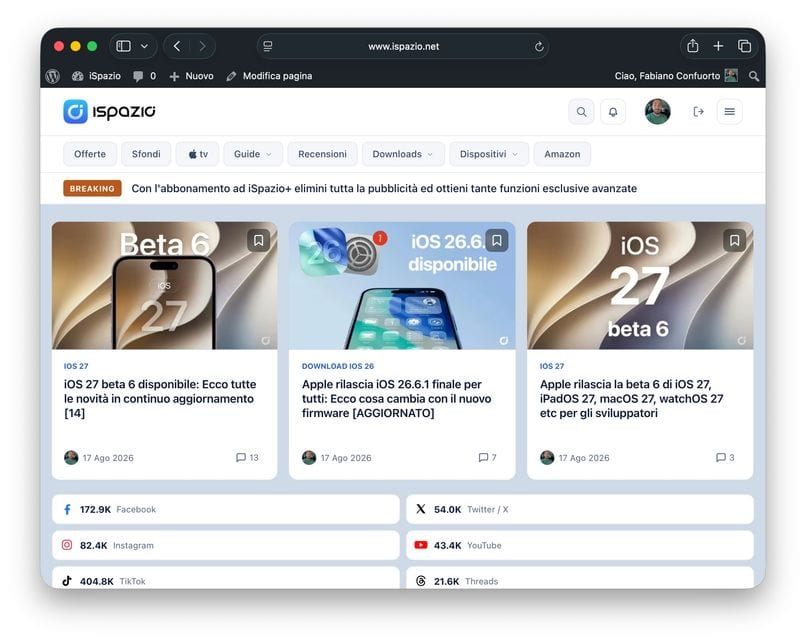The height and width of the screenshot is (642, 806).
Task: Show the tab overview icon
Action: (744, 46)
